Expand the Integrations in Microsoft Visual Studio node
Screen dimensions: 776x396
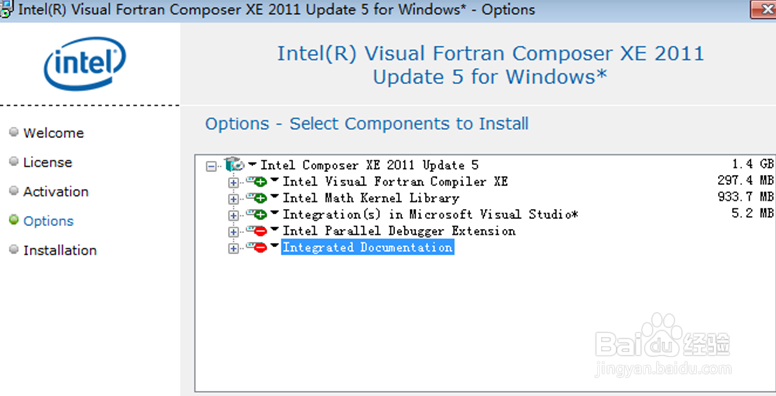point(233,215)
